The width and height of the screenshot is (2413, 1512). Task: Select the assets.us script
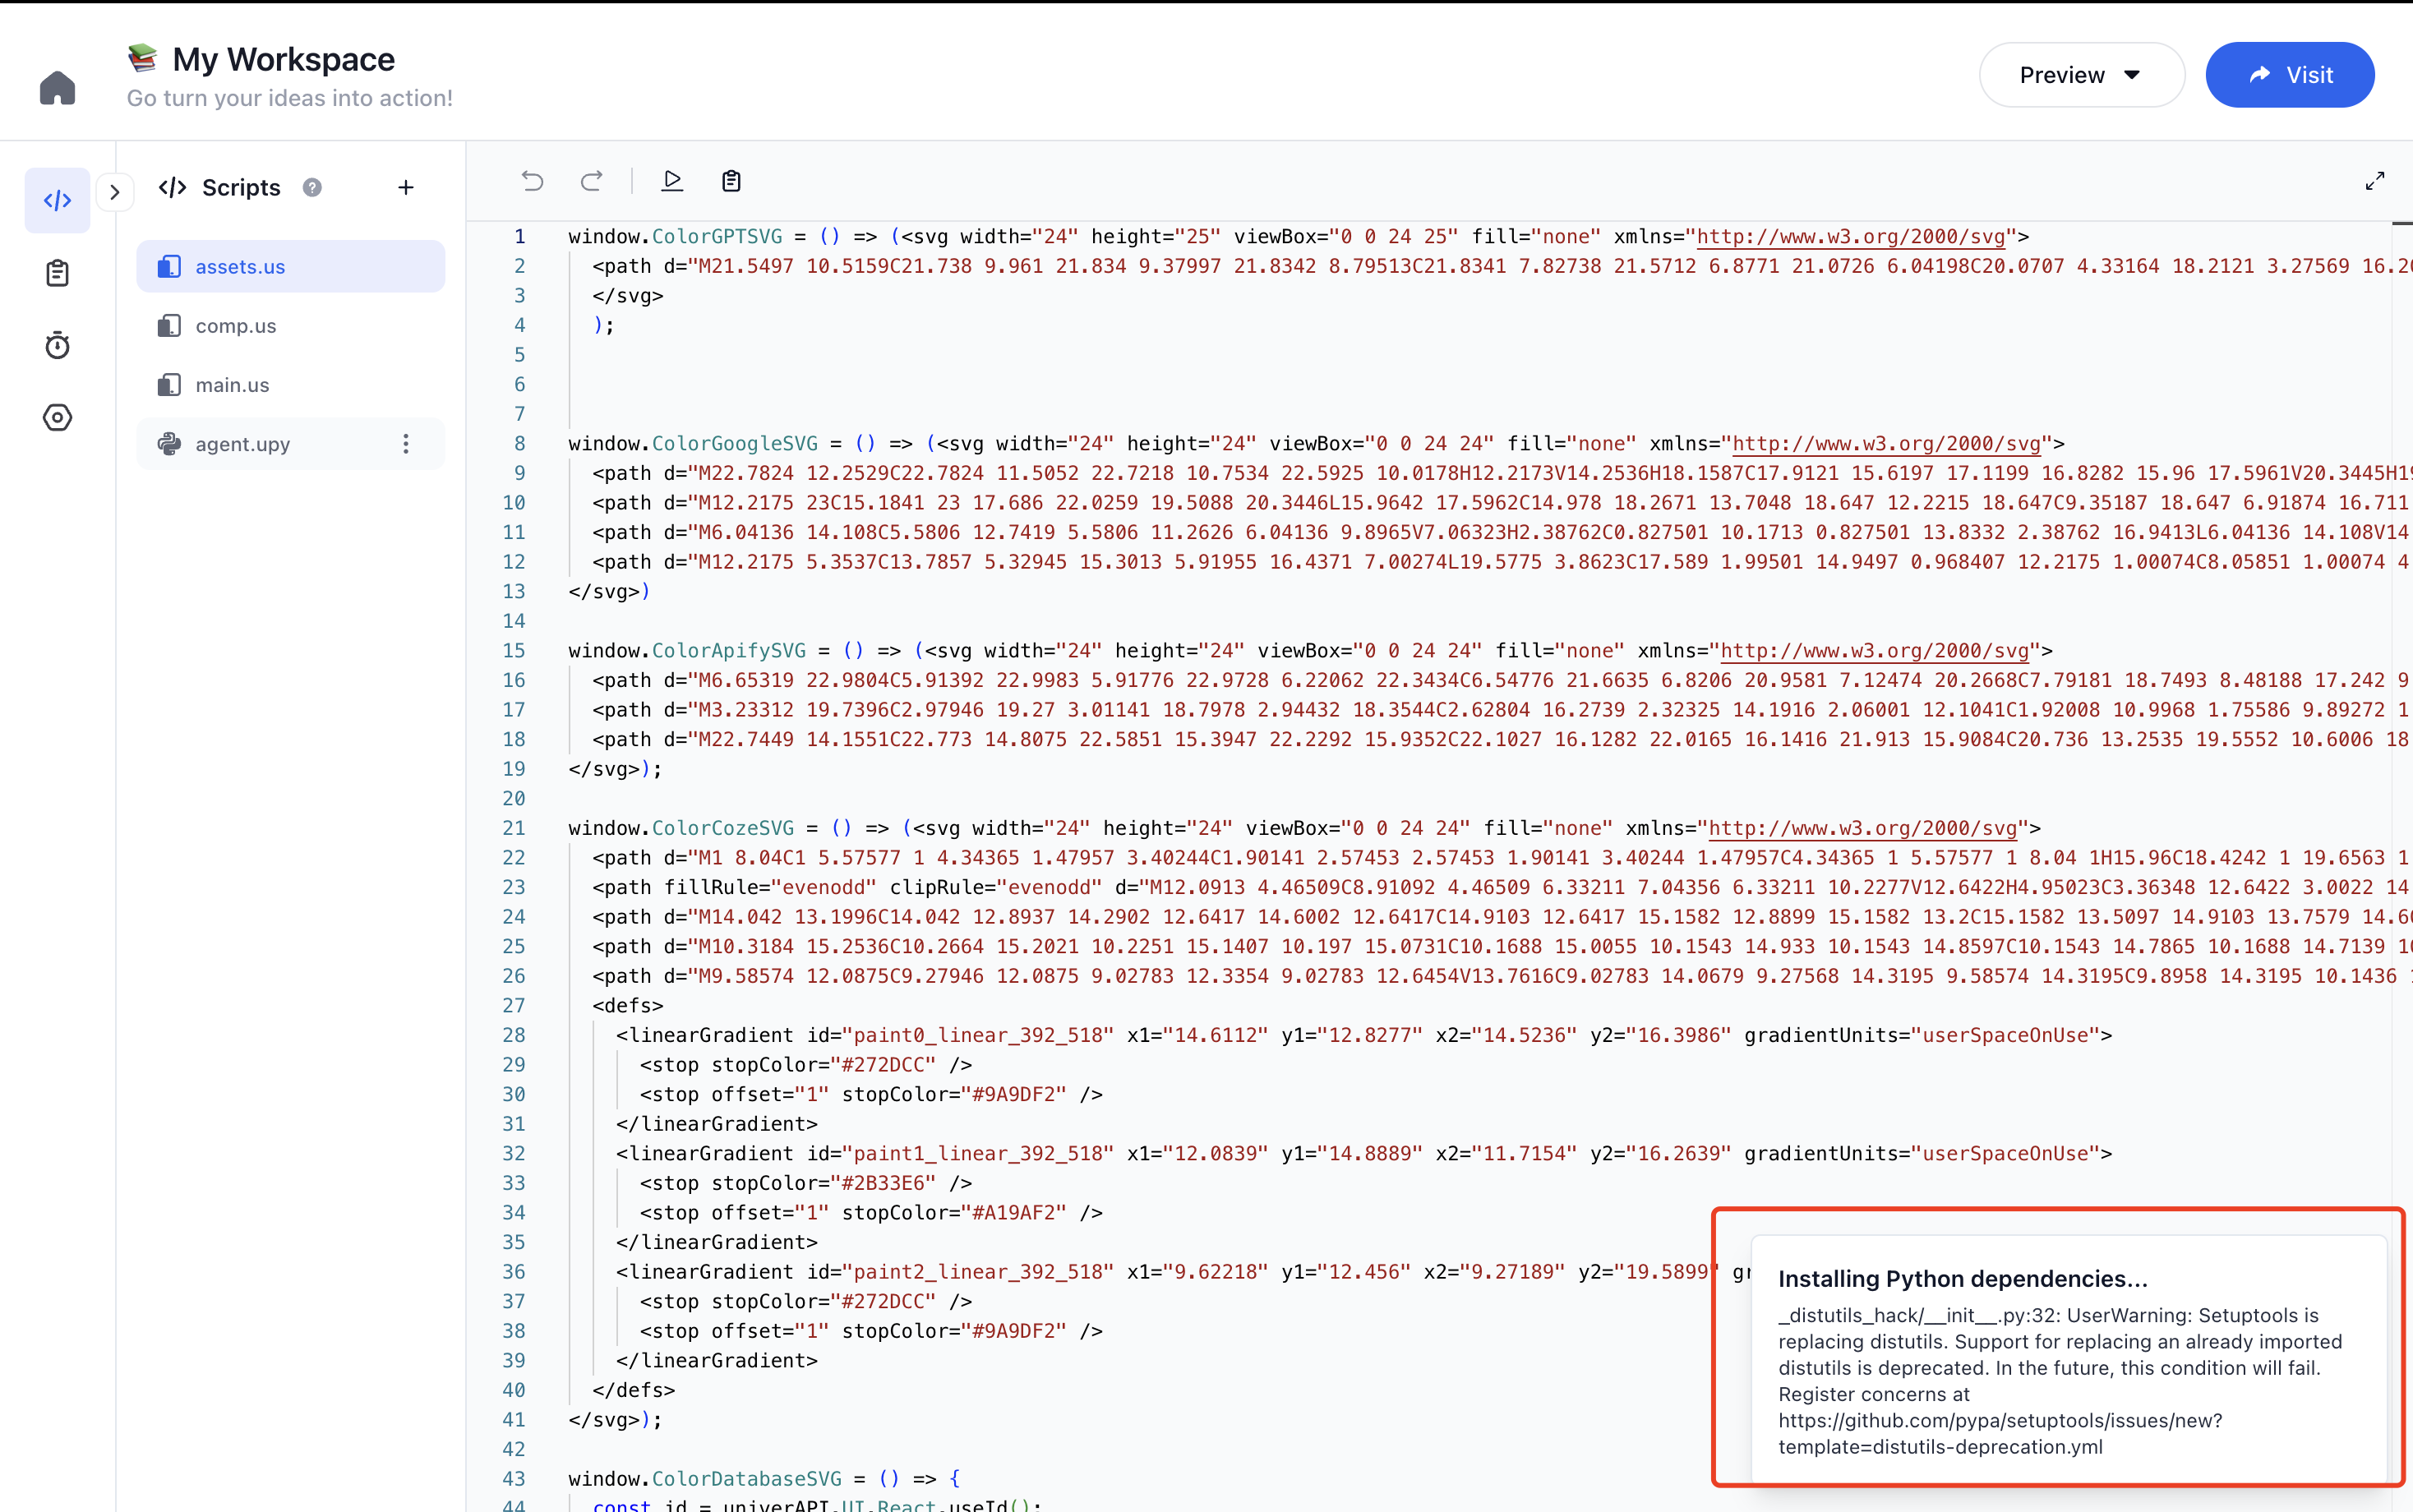click(291, 266)
